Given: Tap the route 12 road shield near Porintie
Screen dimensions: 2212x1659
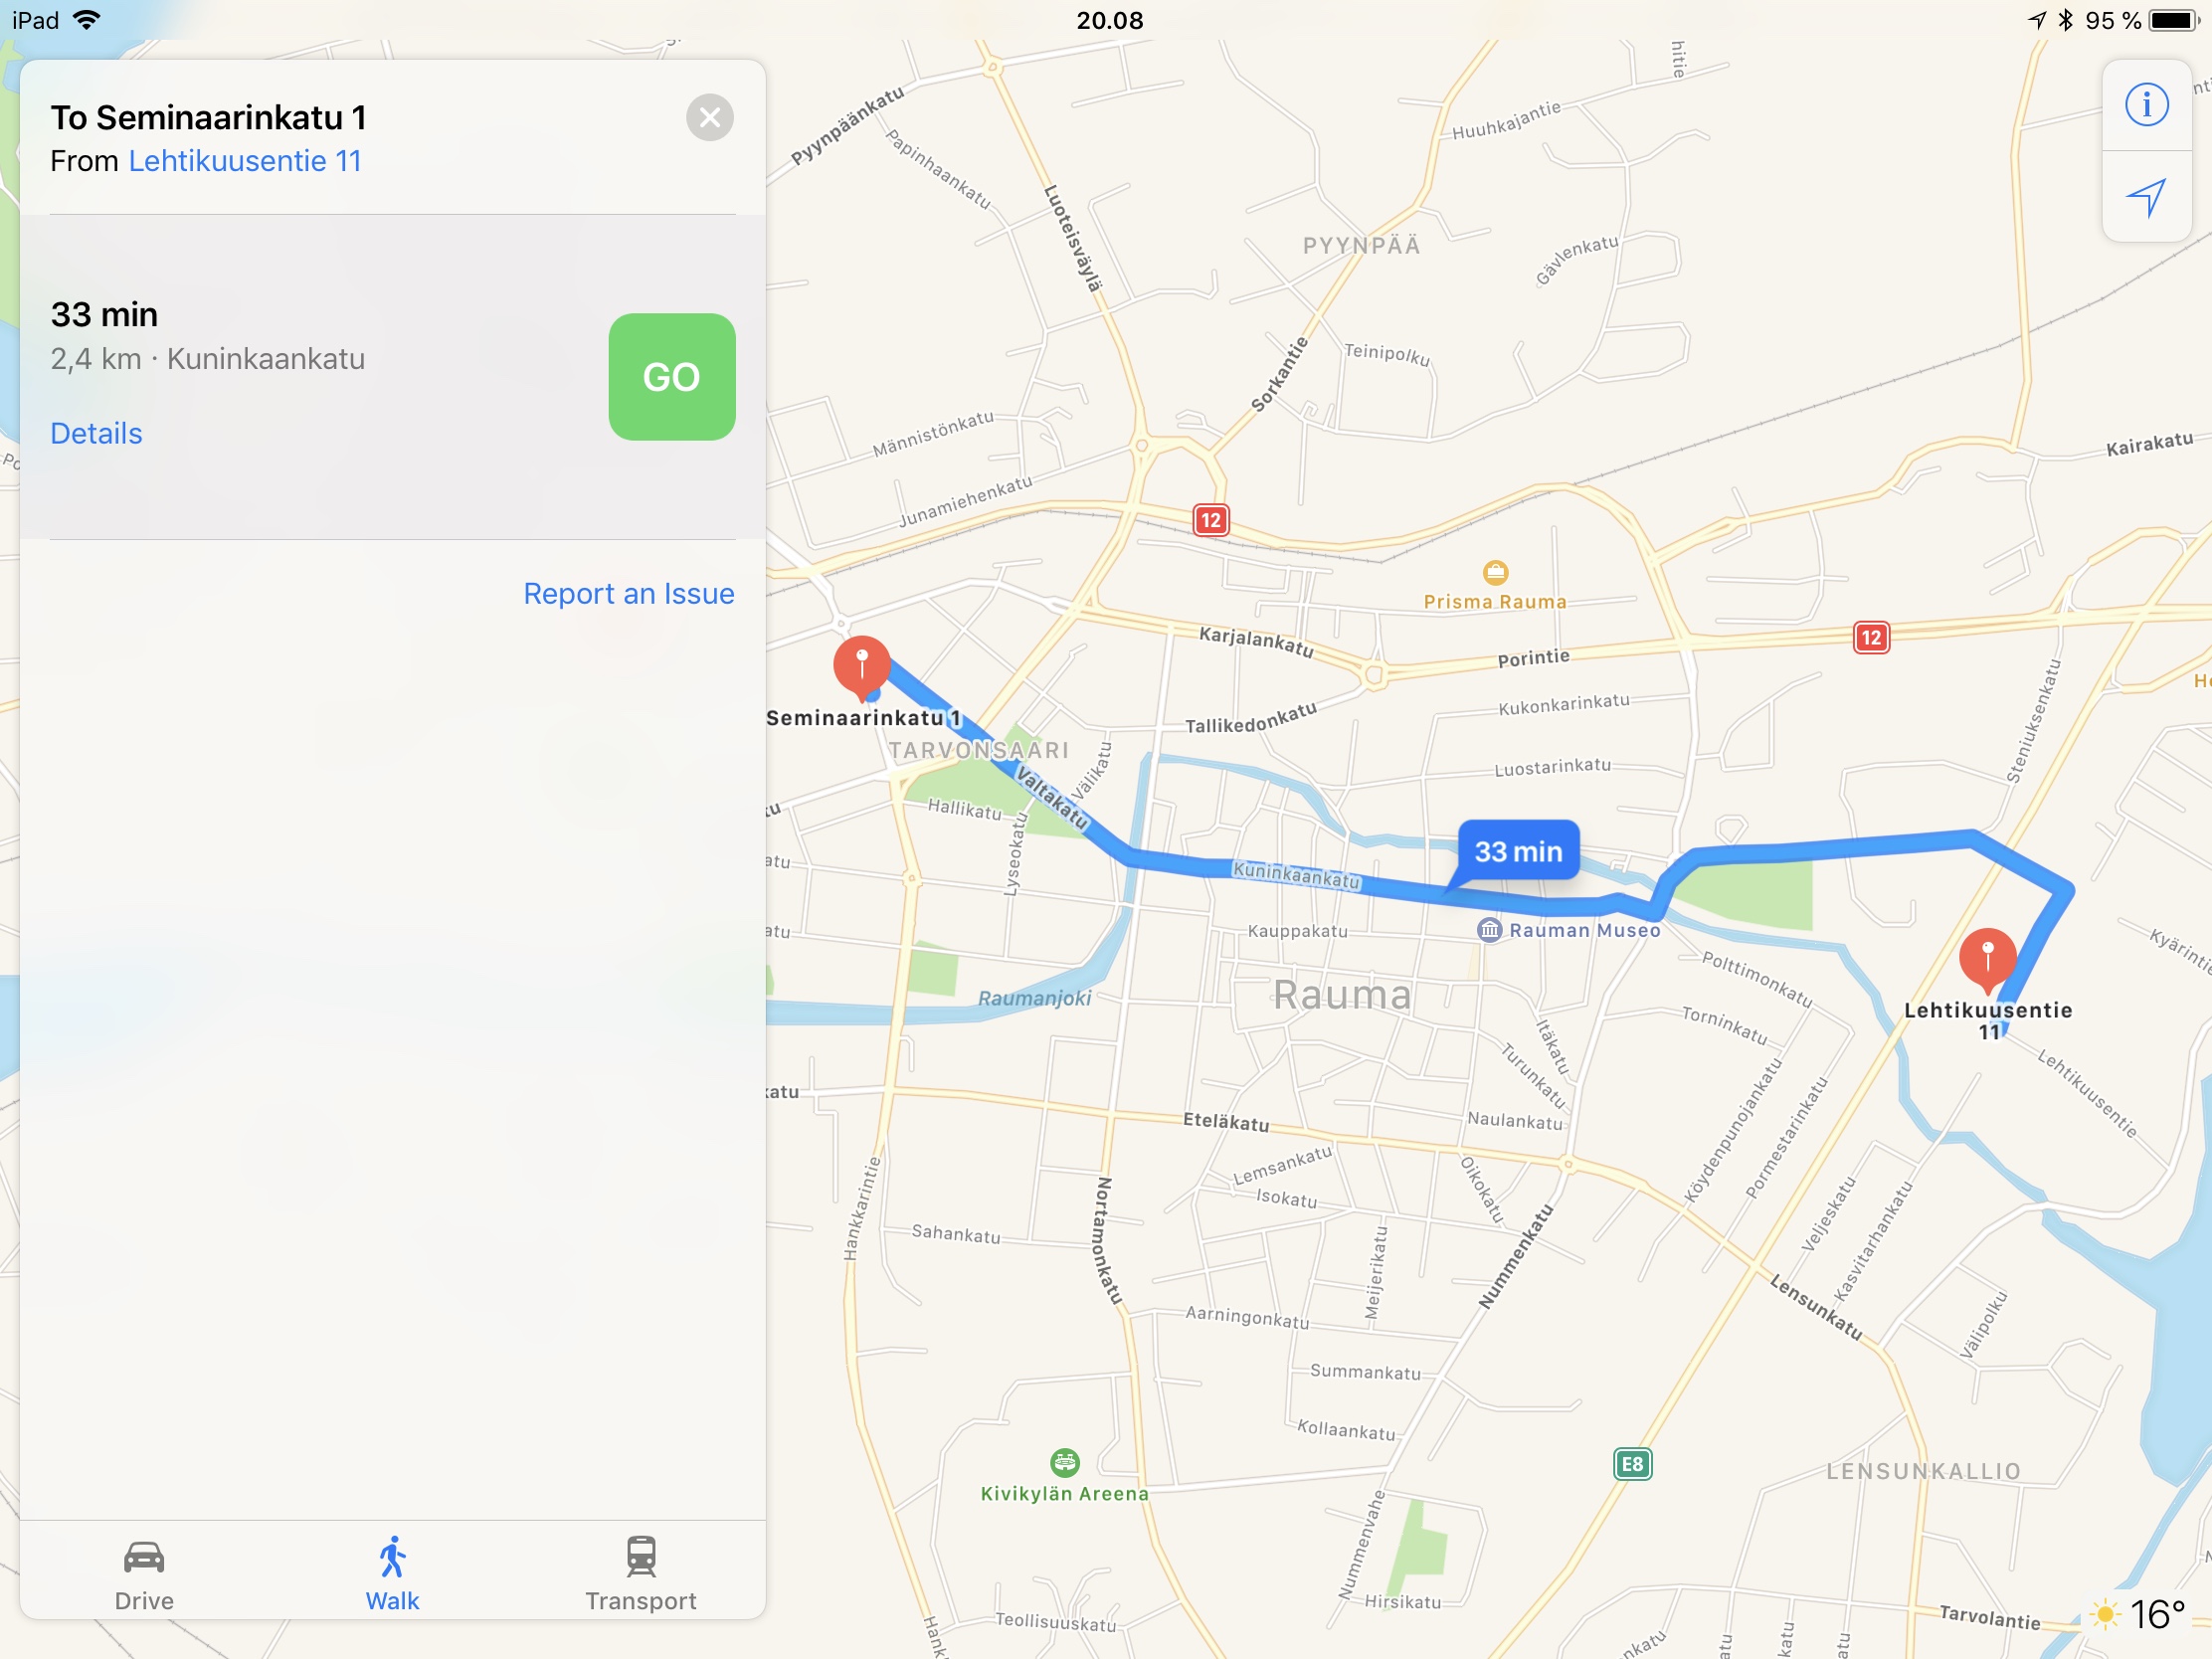Looking at the screenshot, I should (x=1871, y=637).
